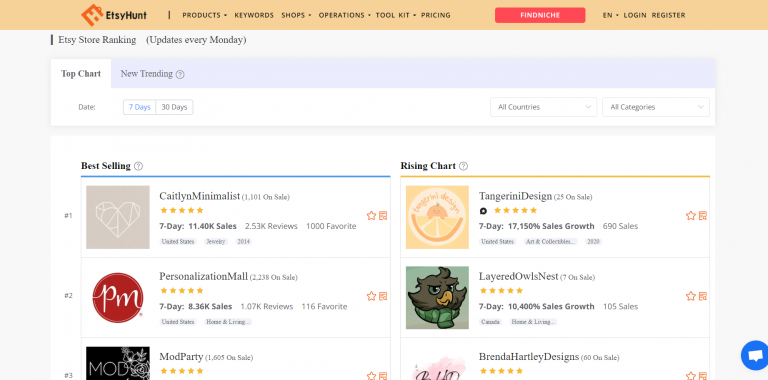Image resolution: width=768 pixels, height=380 pixels.
Task: Click help icon beside Best Selling
Action: (x=138, y=166)
